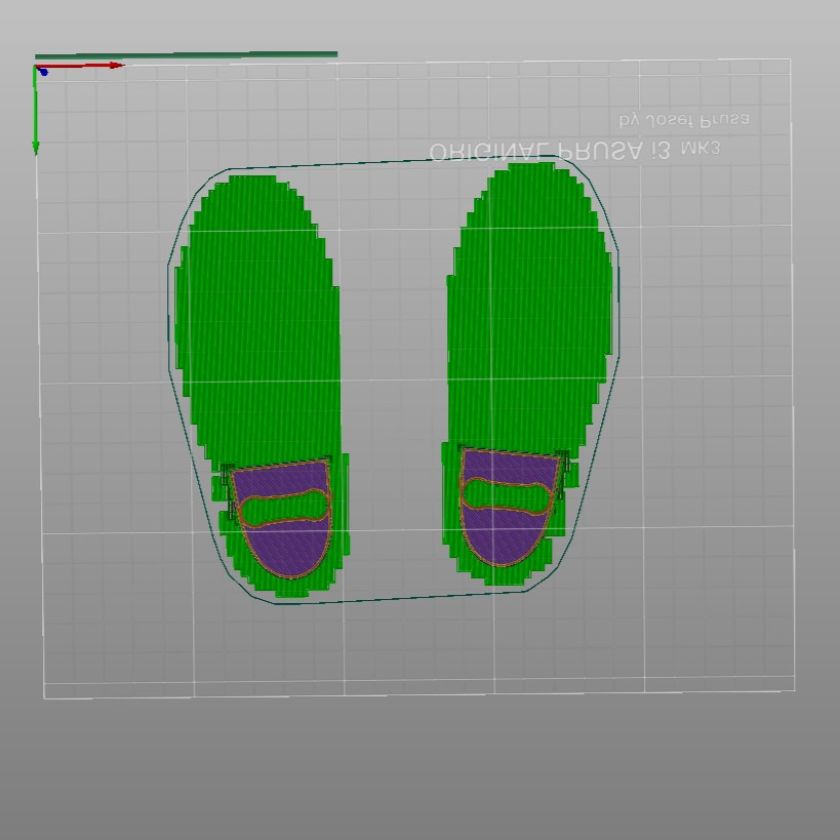
Task: Select the left green support footprint
Action: coord(255,320)
